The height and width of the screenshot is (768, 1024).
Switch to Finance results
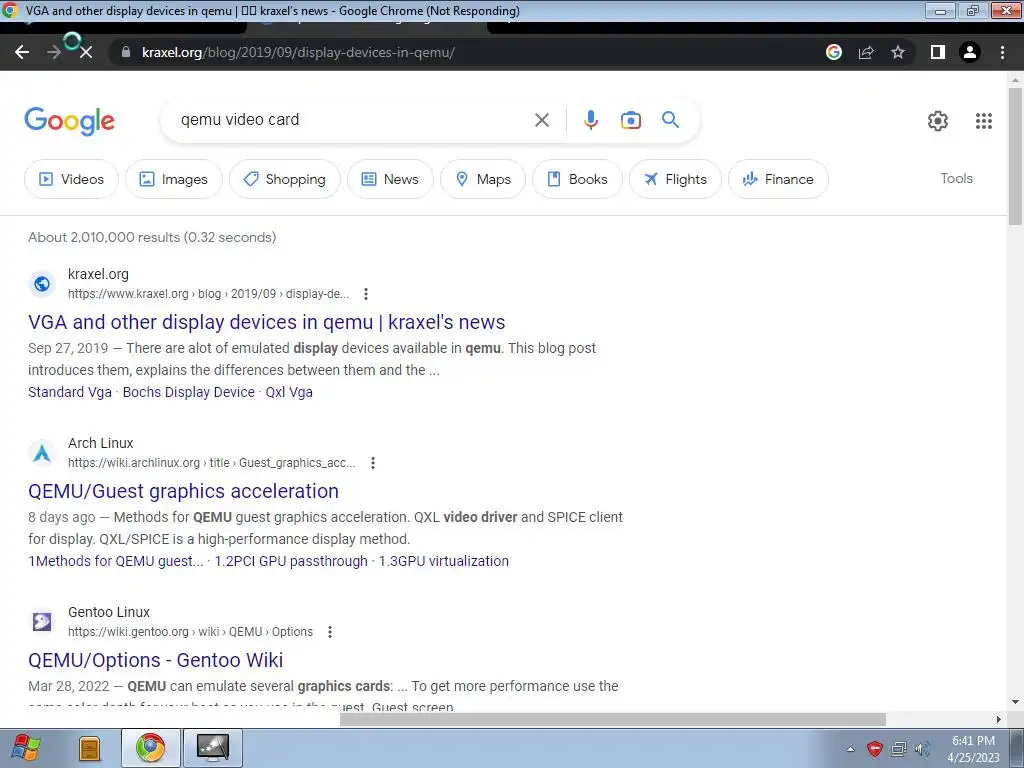coord(778,179)
